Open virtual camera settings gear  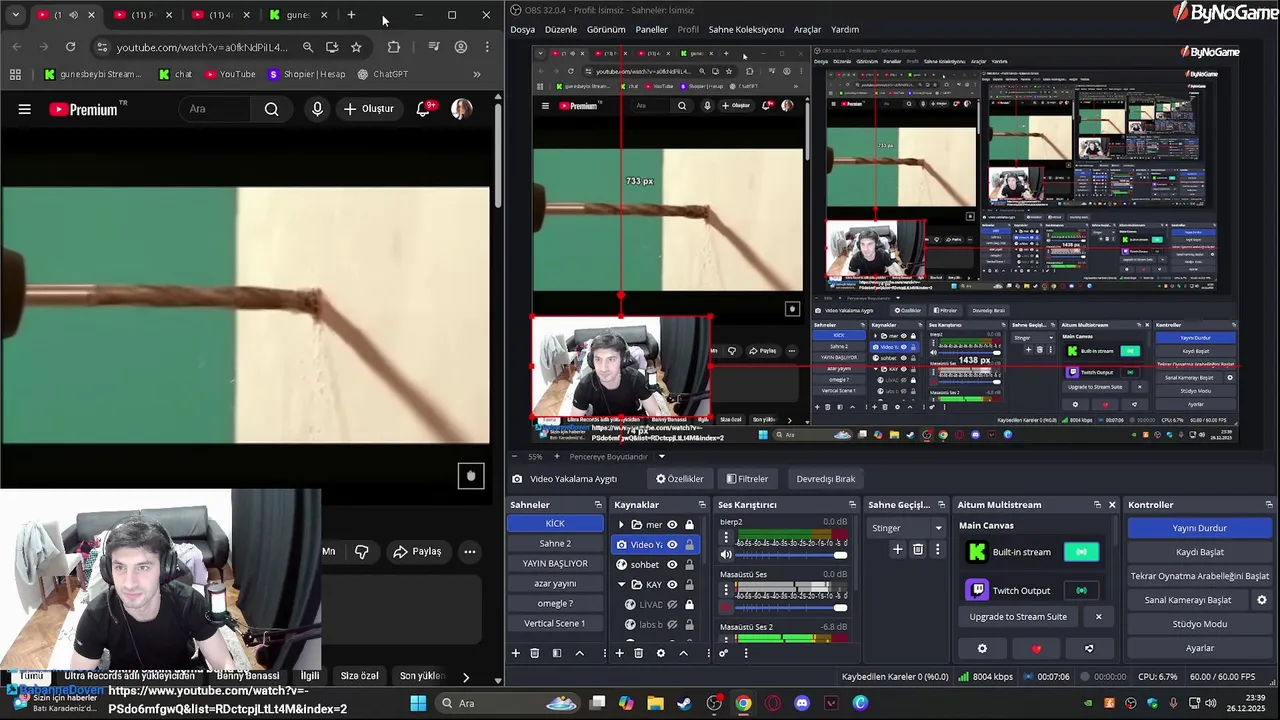pyautogui.click(x=1262, y=600)
